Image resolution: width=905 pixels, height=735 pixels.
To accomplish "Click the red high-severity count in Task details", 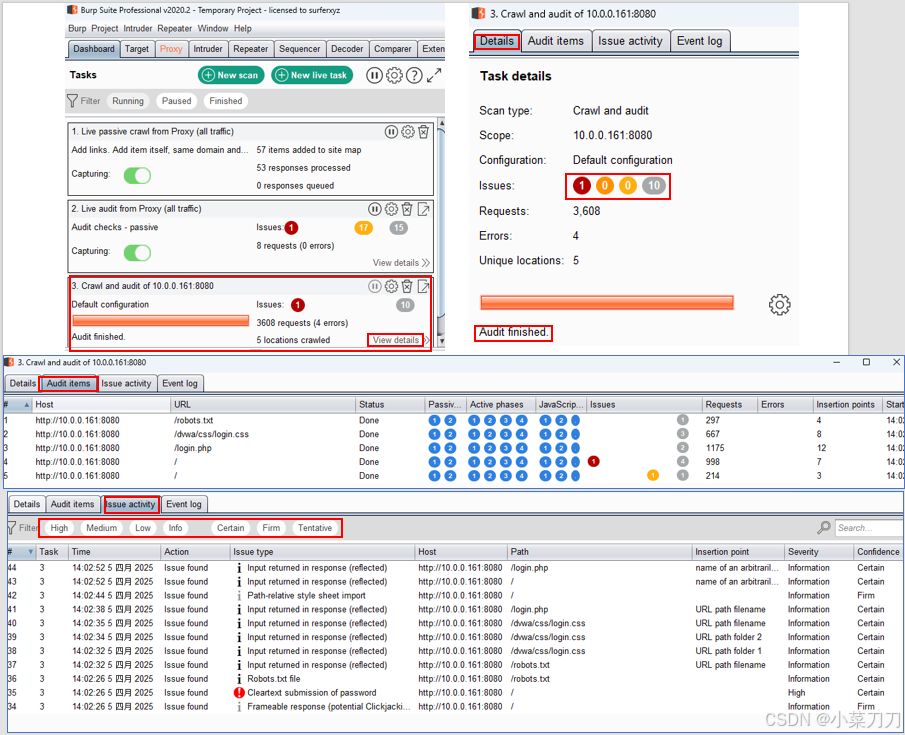I will (x=582, y=185).
